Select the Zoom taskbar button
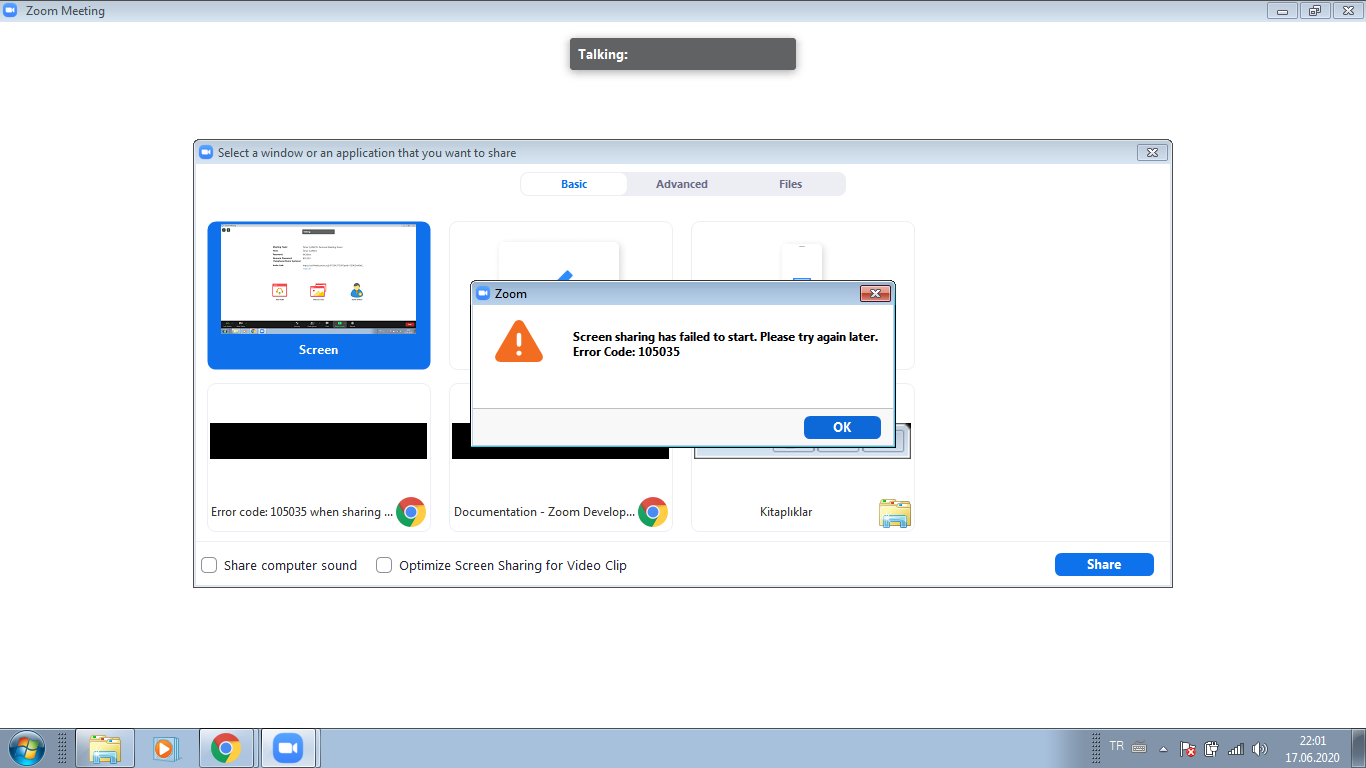1366x768 pixels. coord(289,748)
